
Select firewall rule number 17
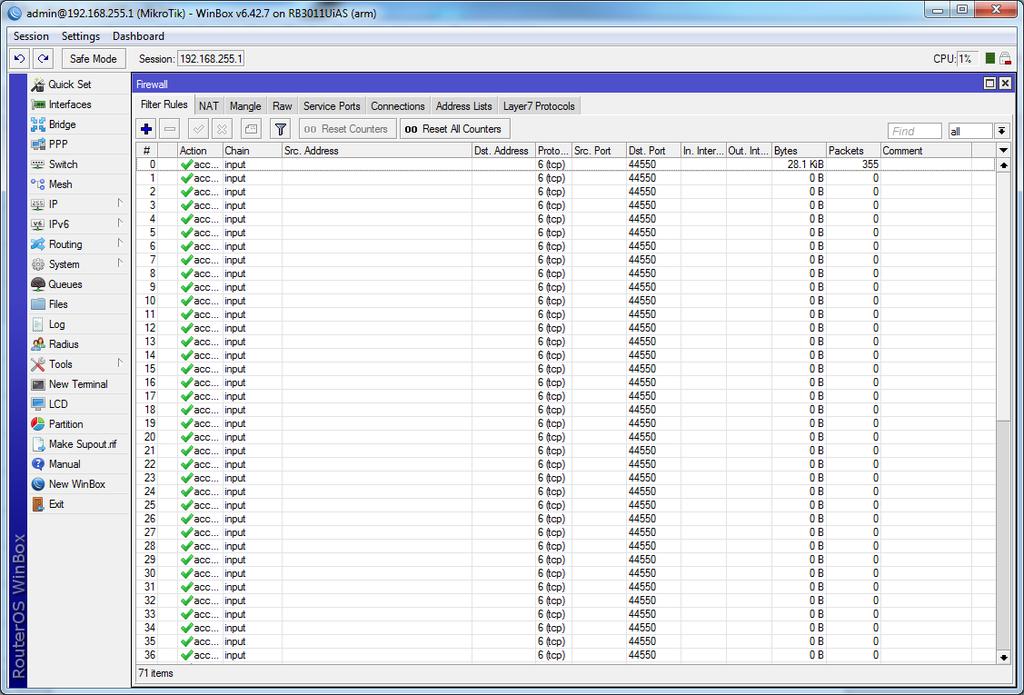[566, 396]
